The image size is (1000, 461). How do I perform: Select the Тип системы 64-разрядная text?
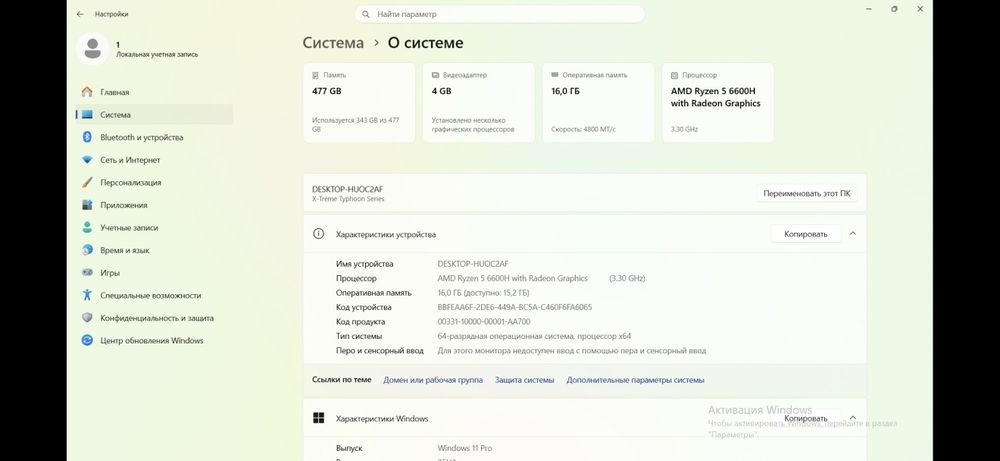pos(534,336)
